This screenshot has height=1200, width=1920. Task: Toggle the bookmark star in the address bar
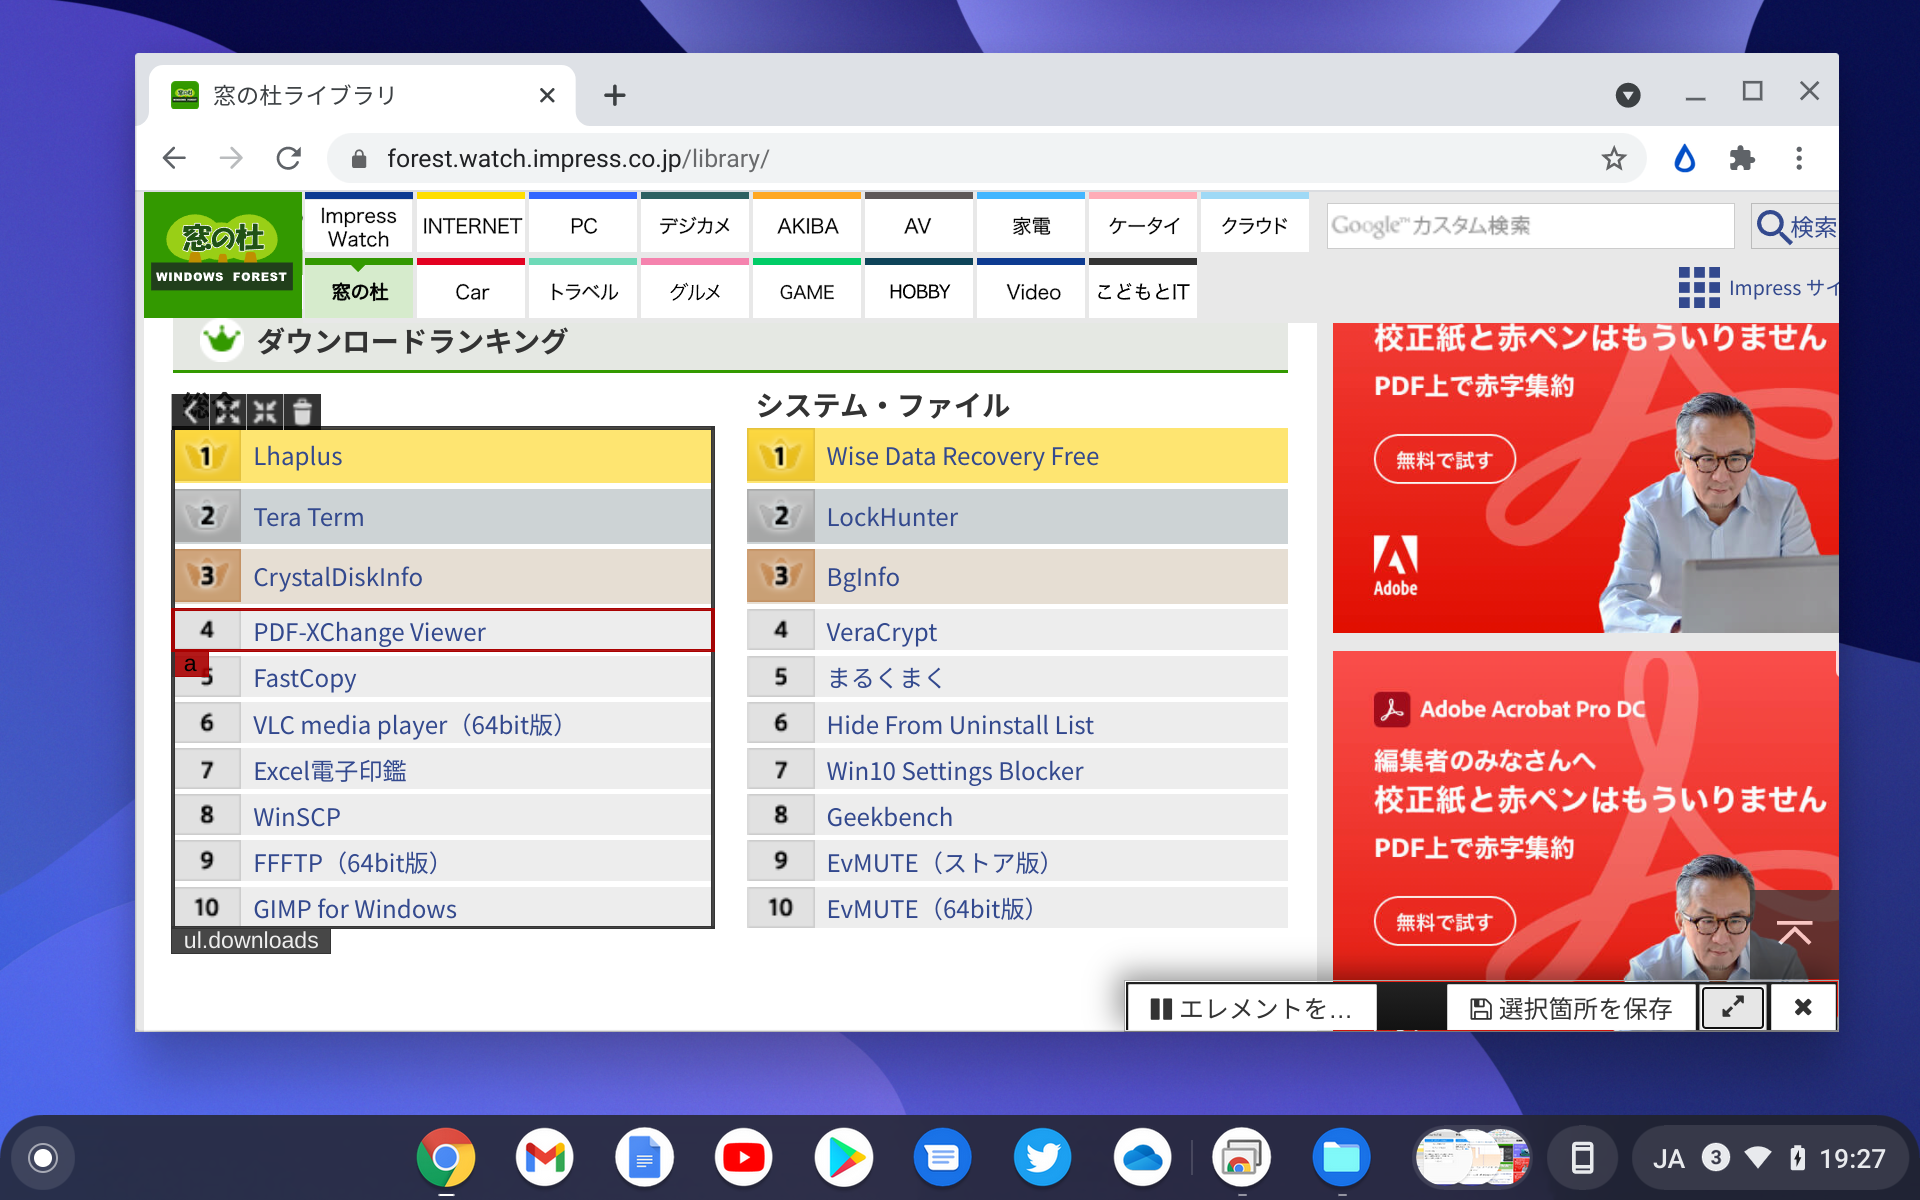coord(1614,158)
